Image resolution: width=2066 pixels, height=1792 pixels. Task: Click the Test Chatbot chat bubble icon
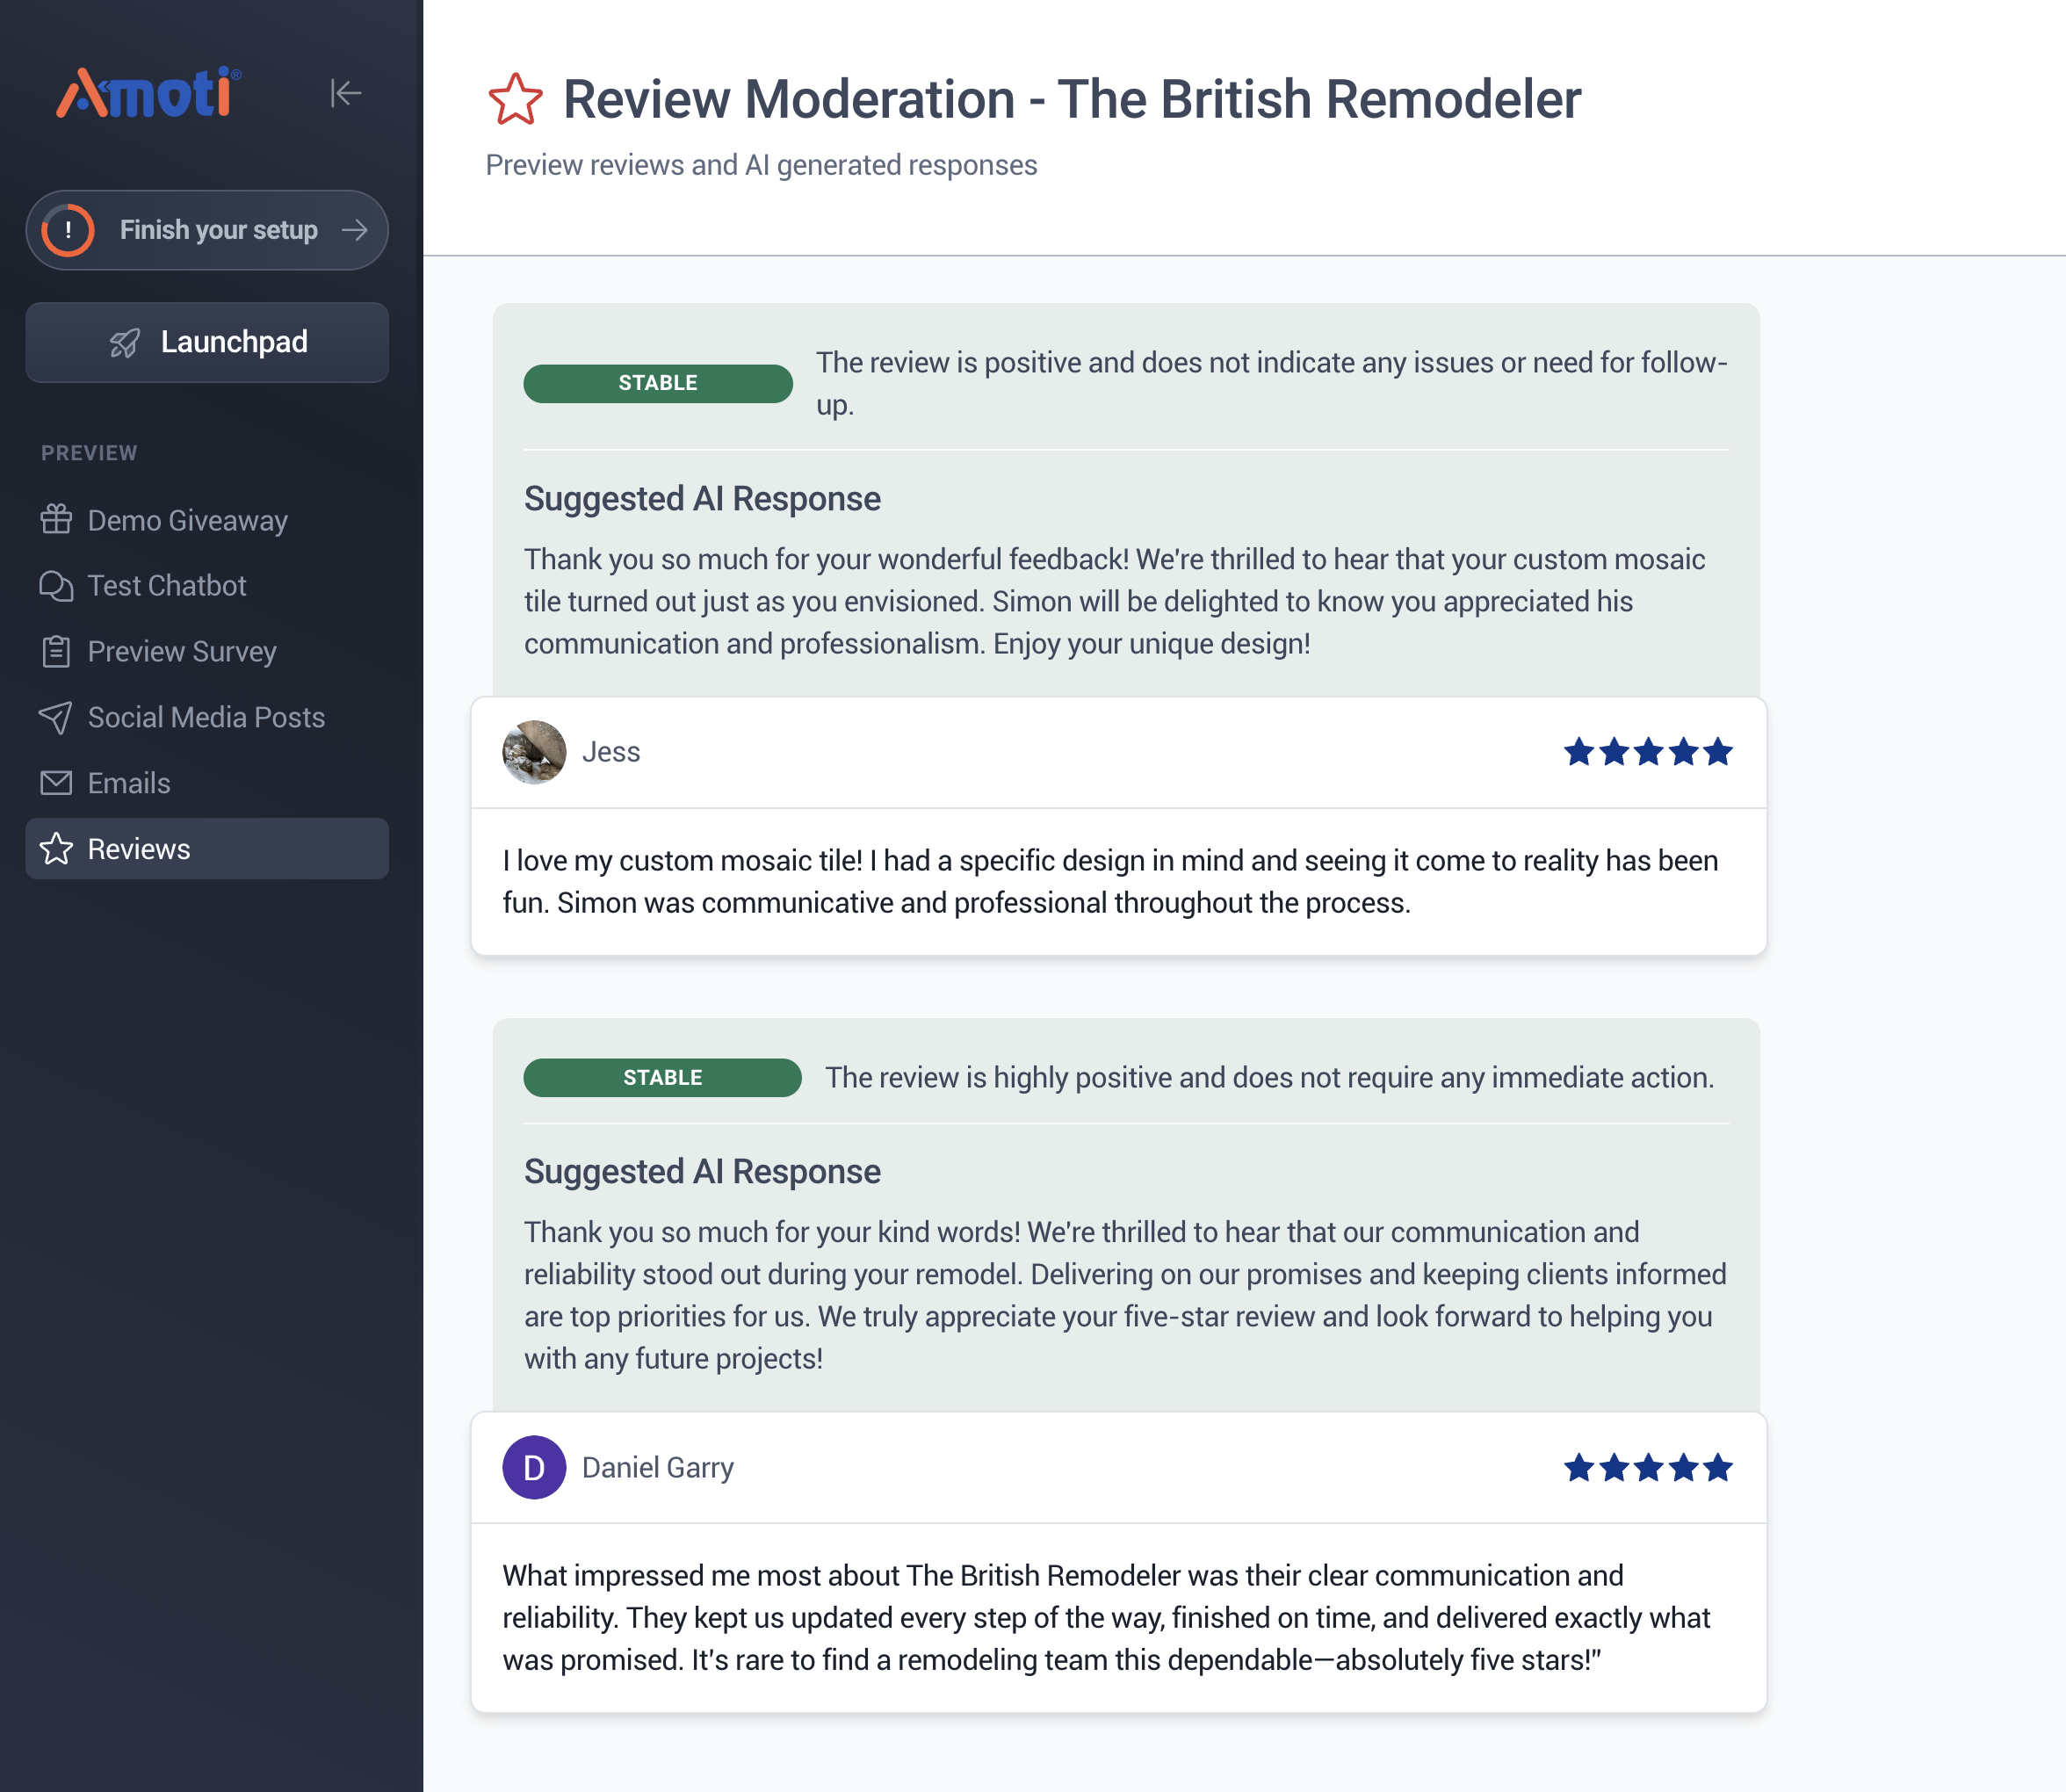click(x=56, y=586)
